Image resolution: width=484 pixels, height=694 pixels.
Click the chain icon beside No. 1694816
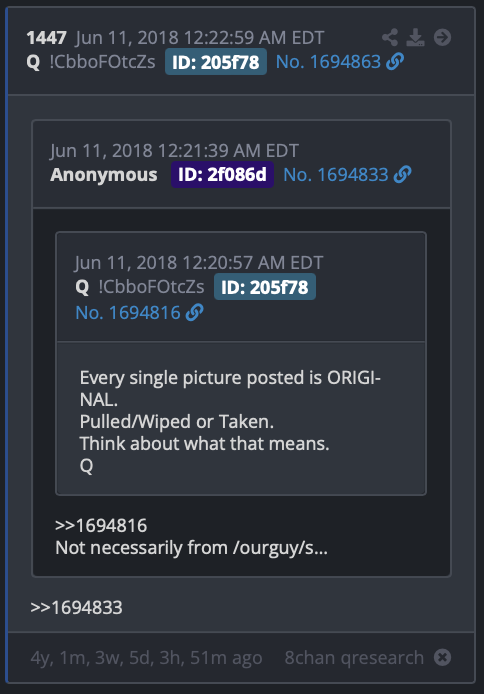[195, 312]
